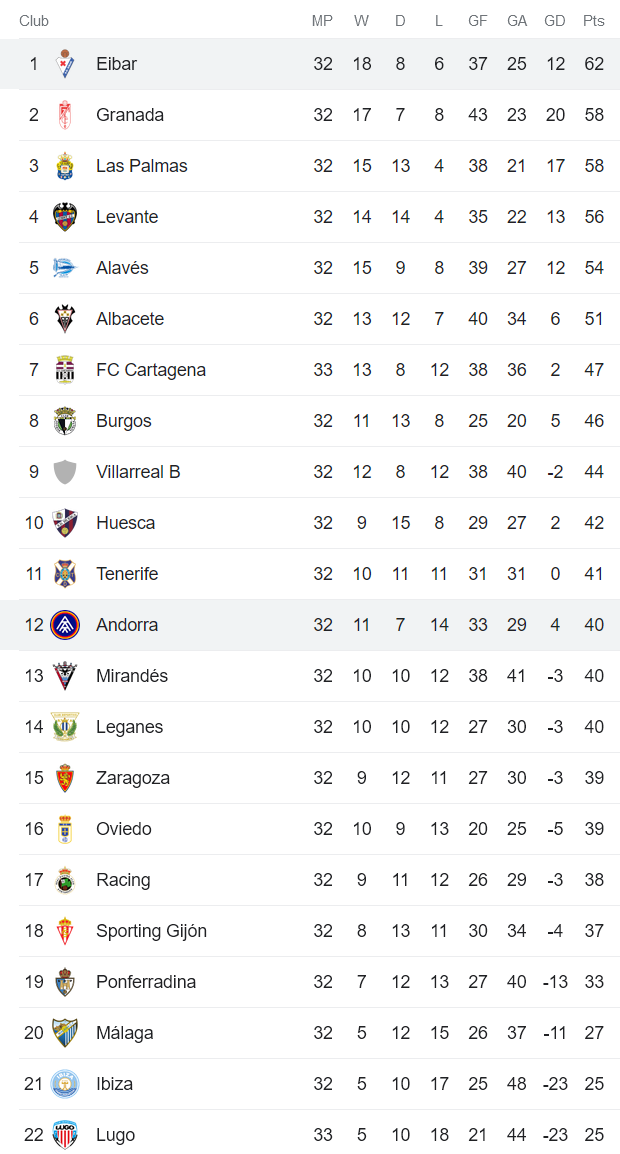Click the GD column header
620x1154 pixels.
point(555,21)
